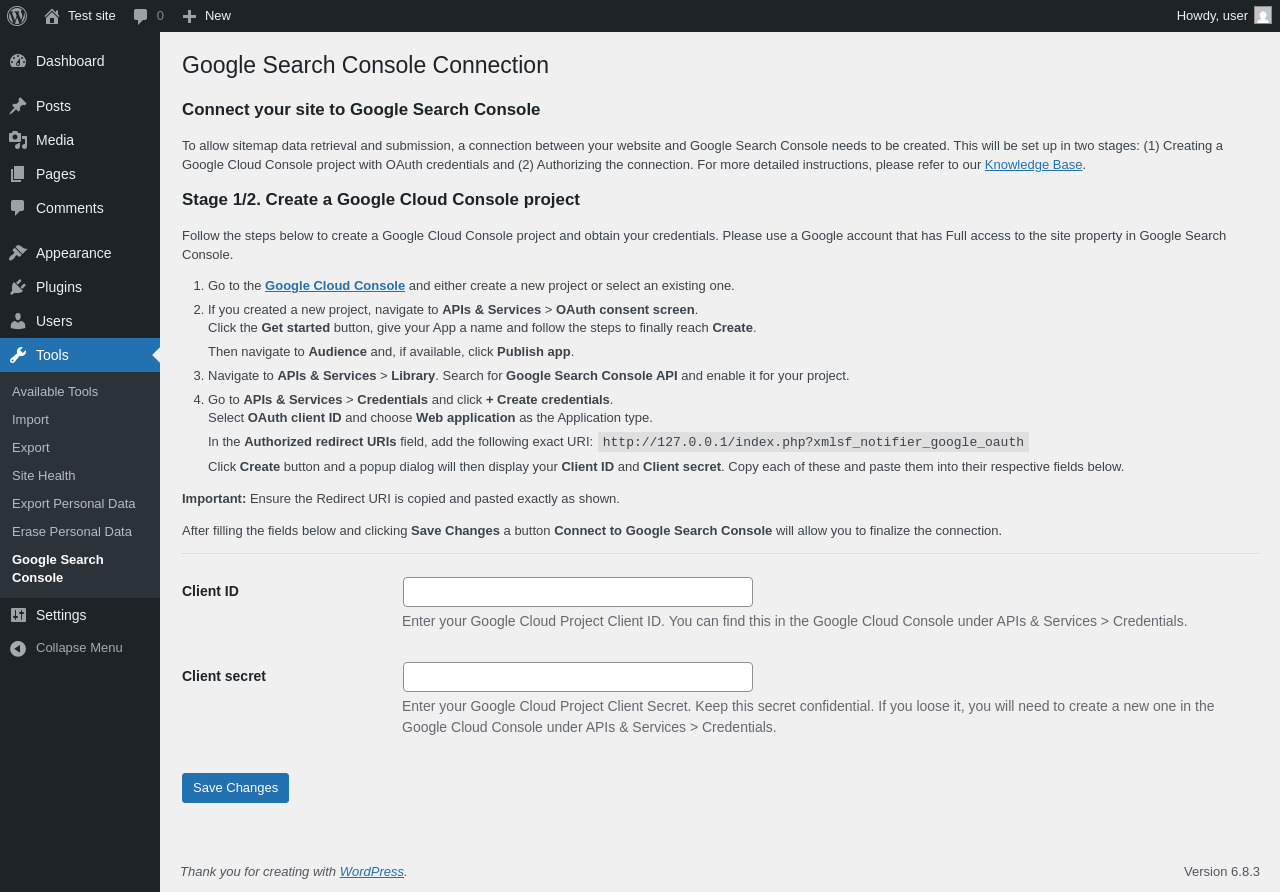Click the Settings sliders icon
The image size is (1280, 892).
pos(18,615)
